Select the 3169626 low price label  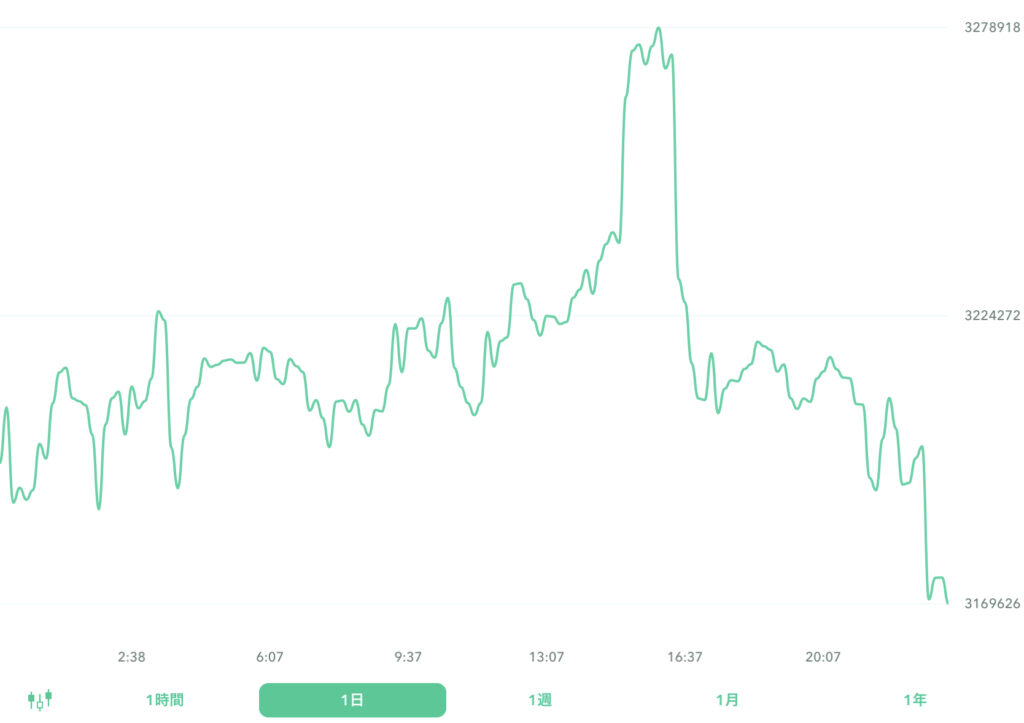[x=991, y=602]
